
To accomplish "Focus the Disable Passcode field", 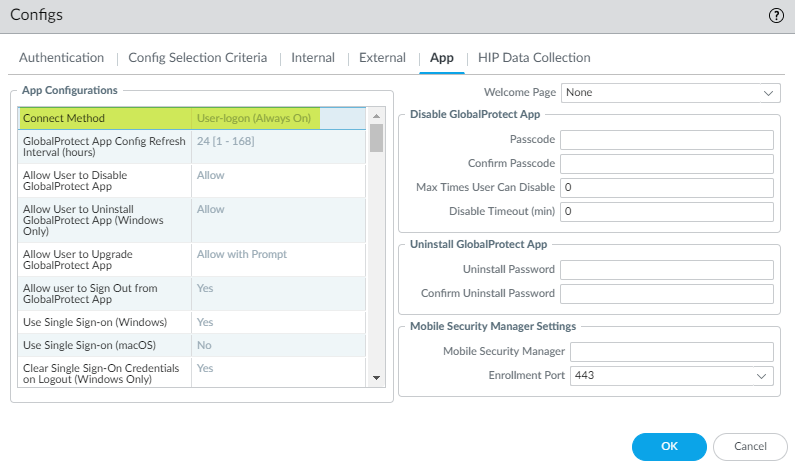I will [667, 139].
